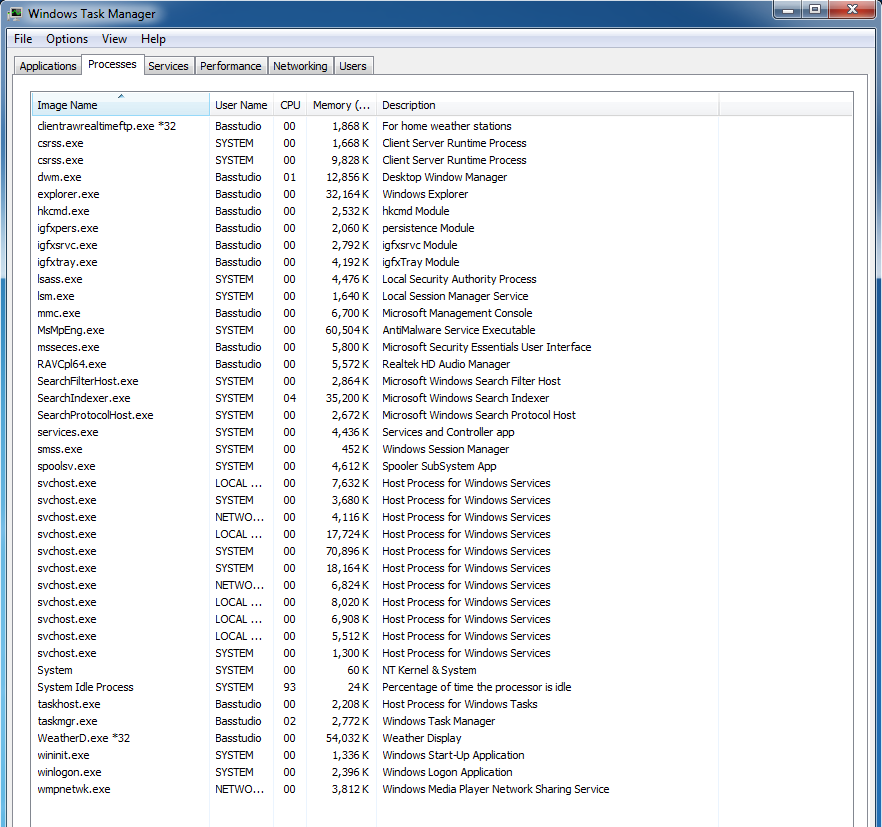Click the 93 CPU value

coord(289,687)
